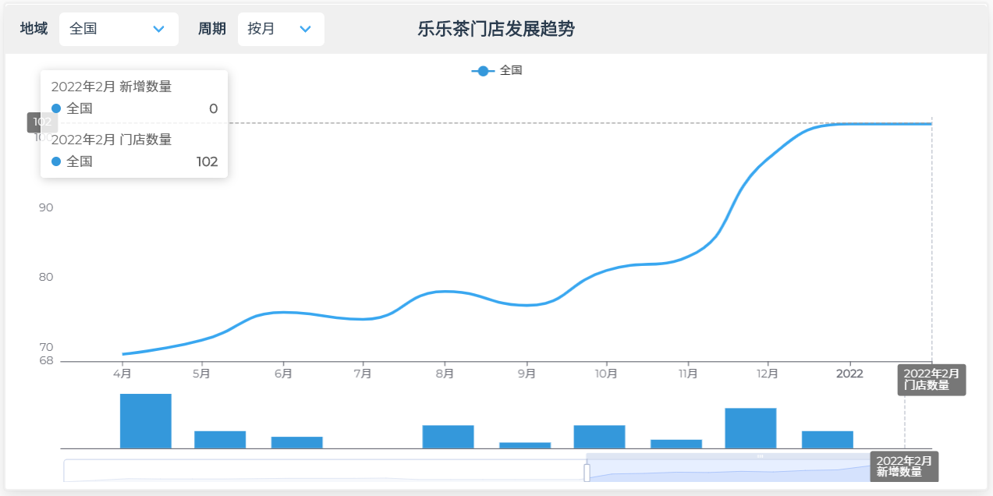Click the 2022年2月 门店数量 axis pointer label
Image resolution: width=993 pixels, height=496 pixels.
[930, 379]
